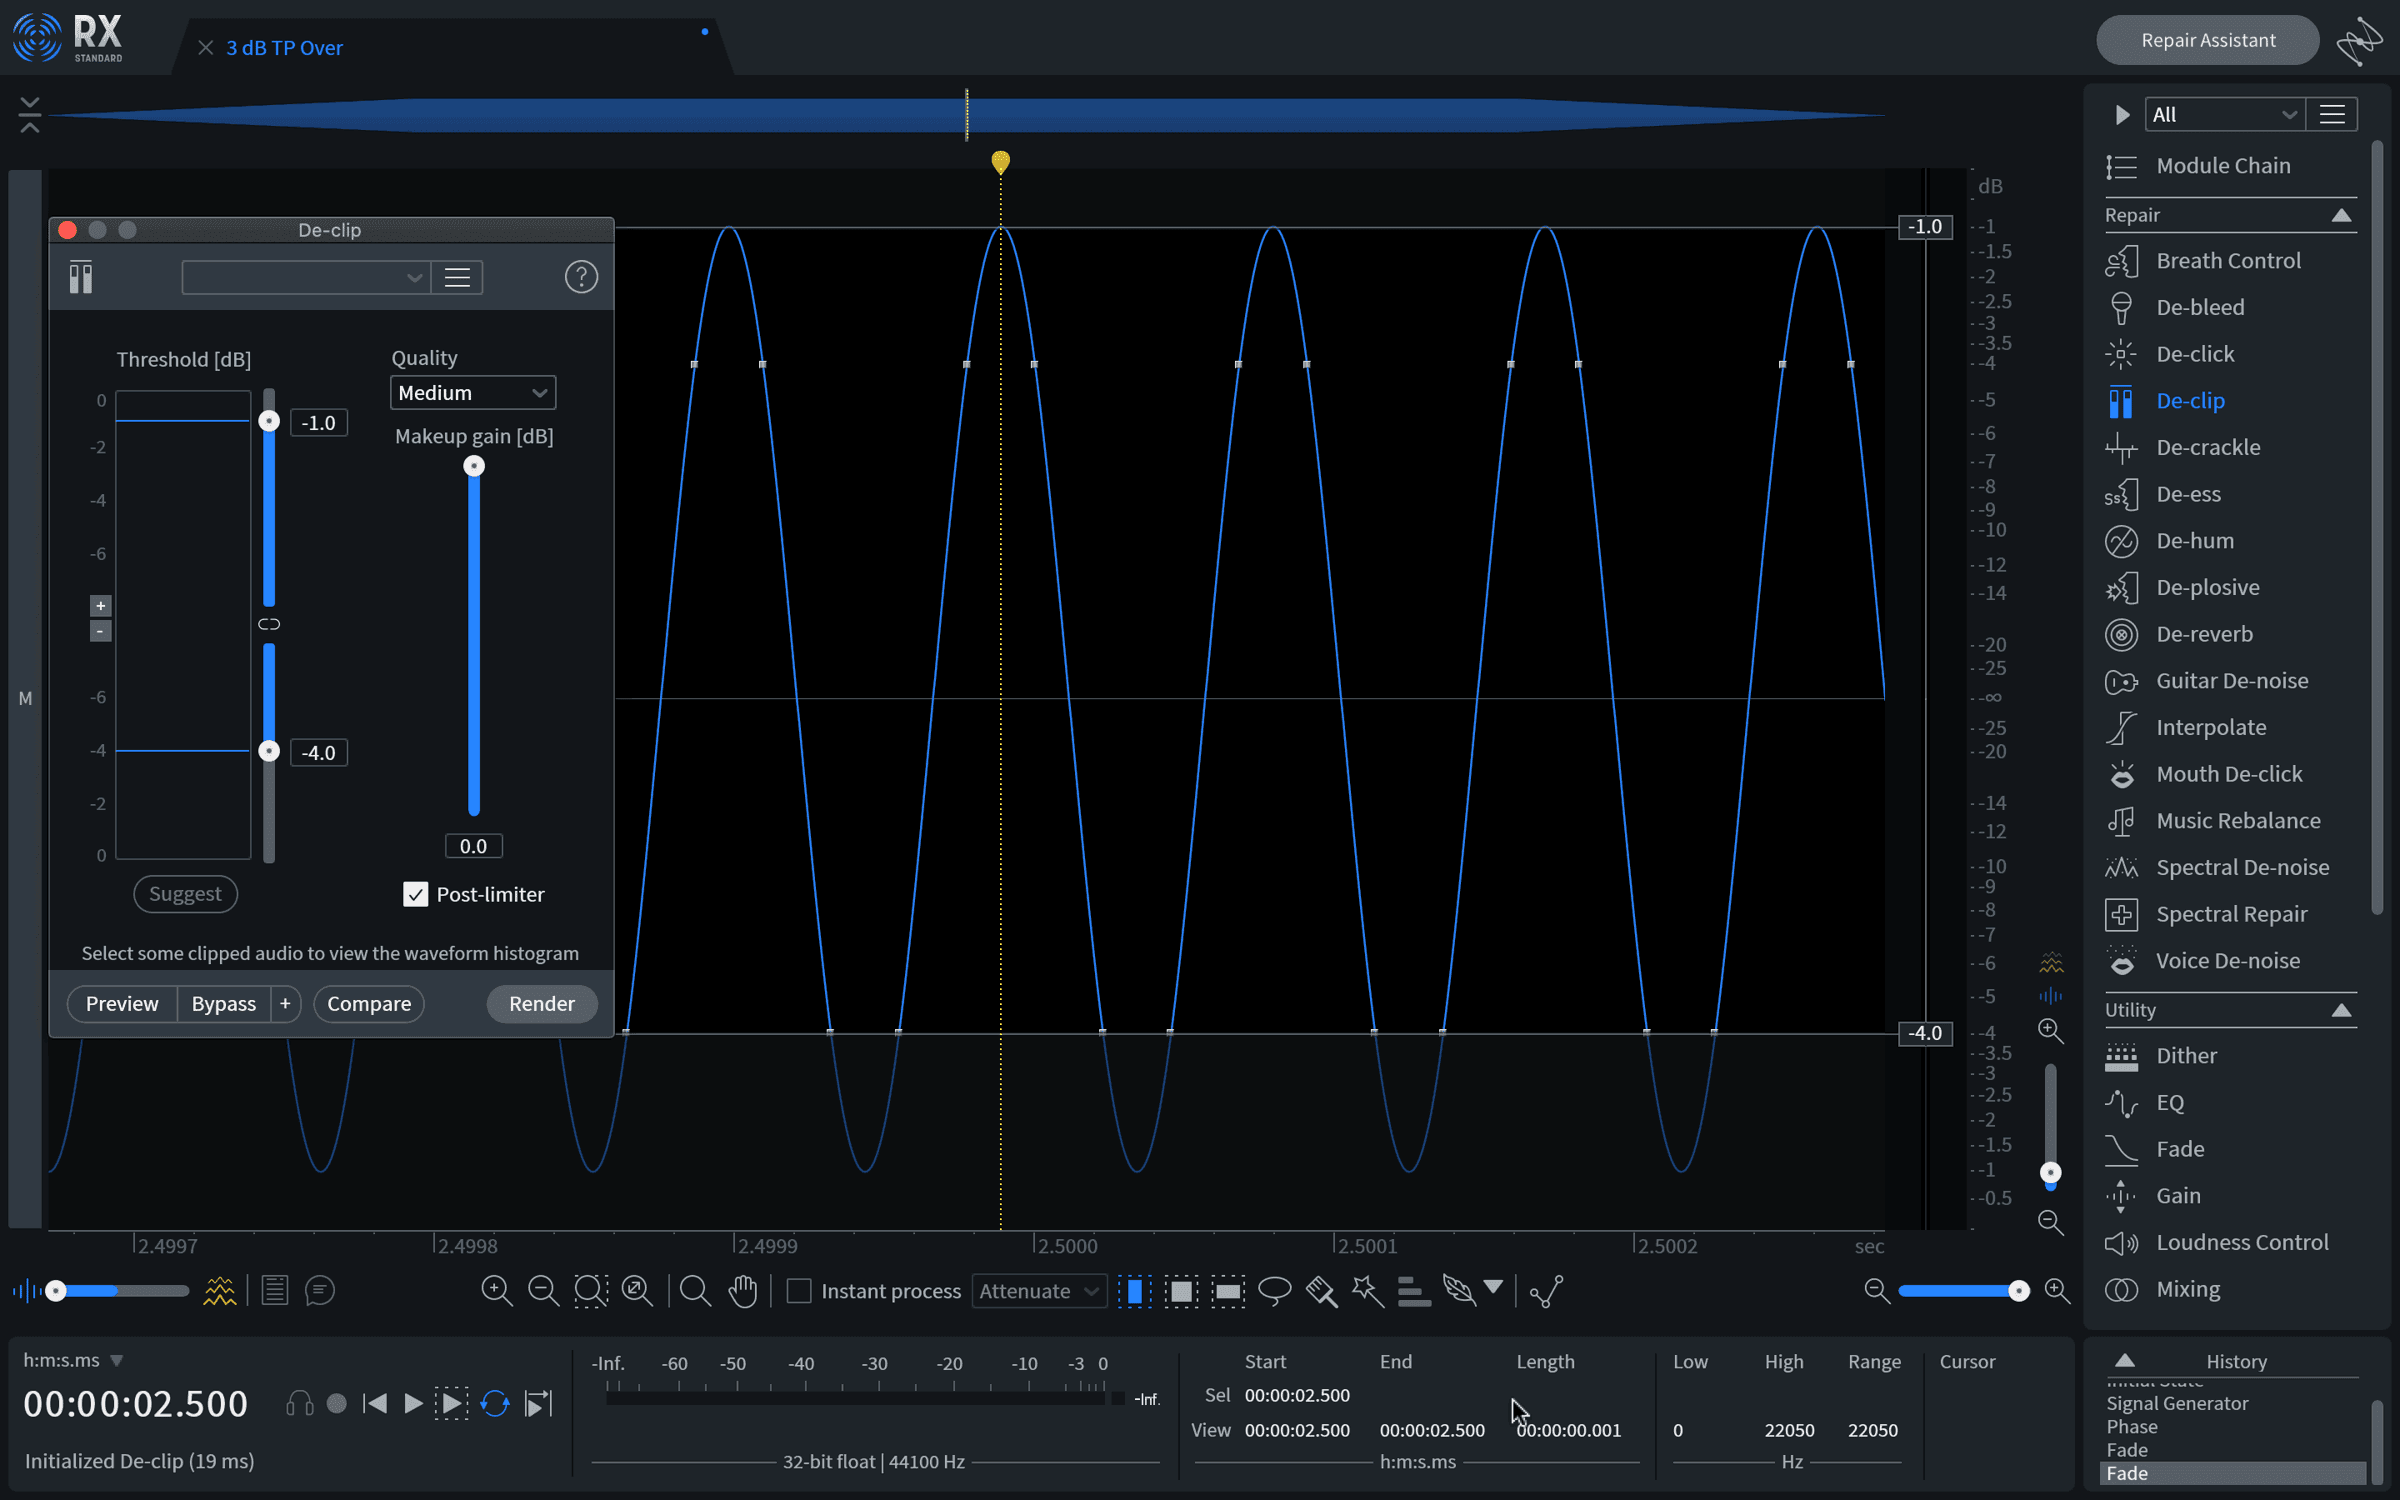Screen dimensions: 2400x1500
Task: Open the module filter All dropdown
Action: click(2225, 115)
